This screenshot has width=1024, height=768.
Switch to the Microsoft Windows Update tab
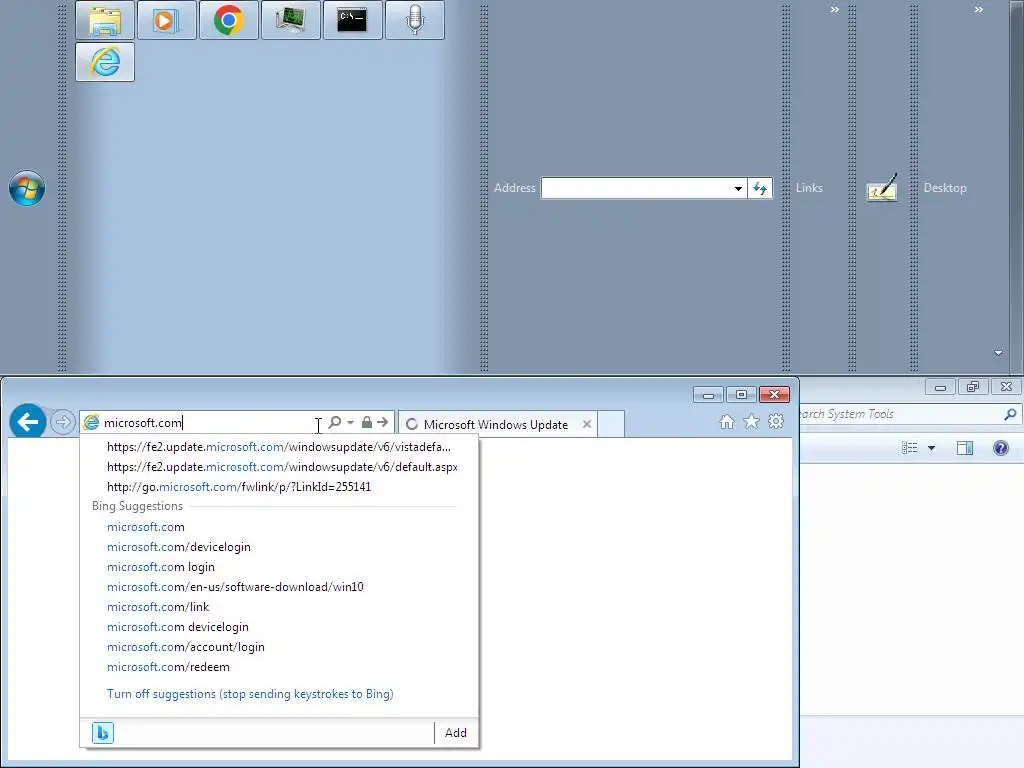496,424
